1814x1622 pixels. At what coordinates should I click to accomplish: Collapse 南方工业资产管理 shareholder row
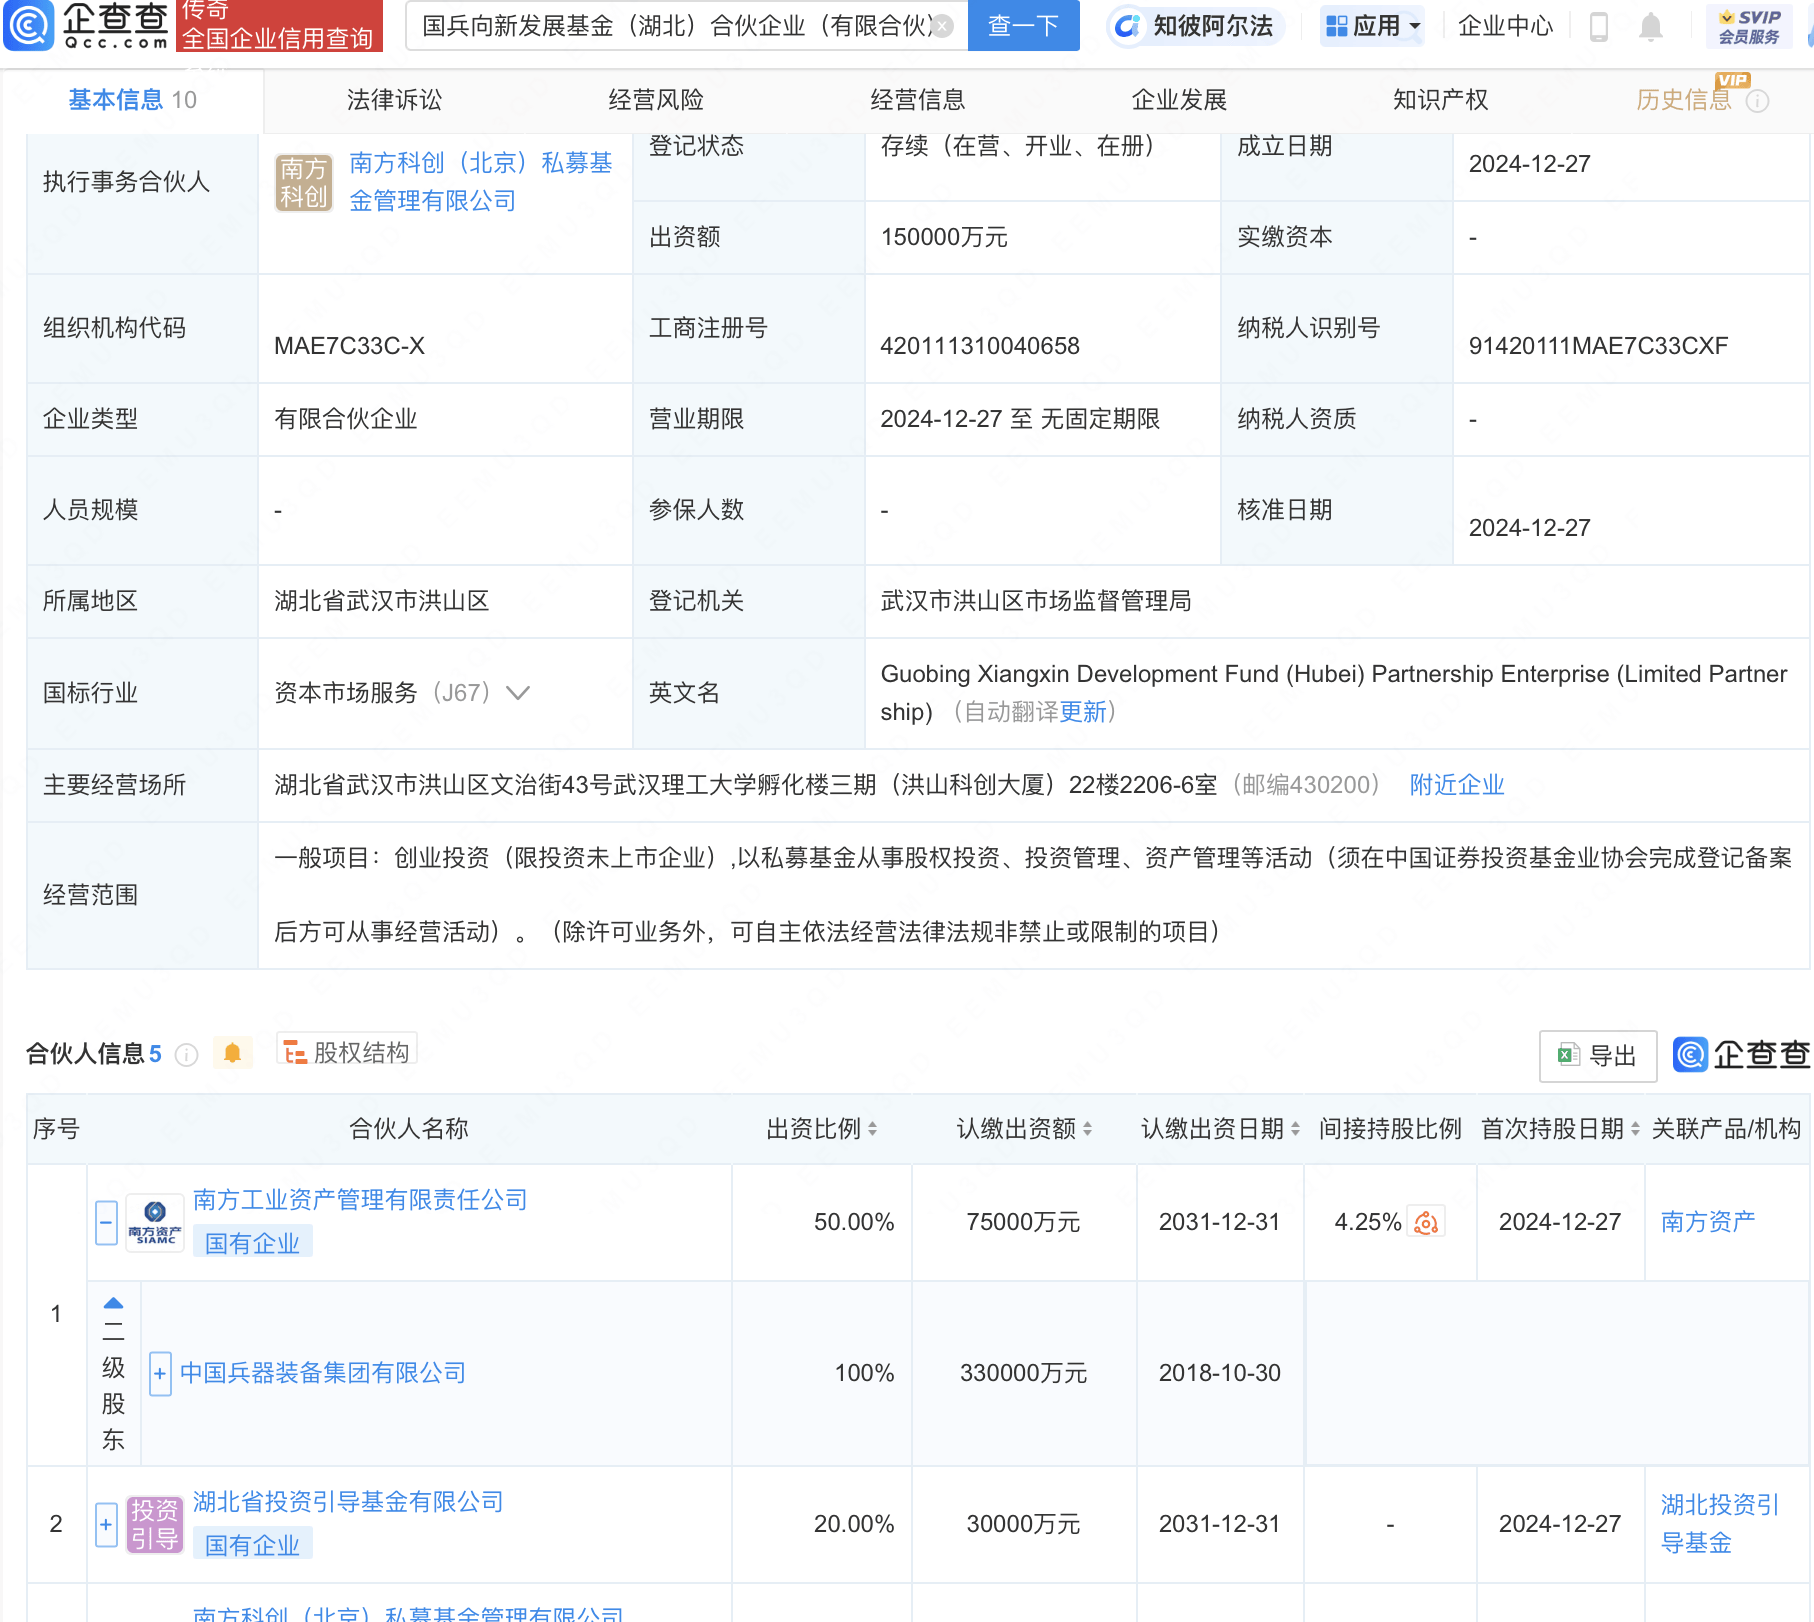tap(106, 1222)
